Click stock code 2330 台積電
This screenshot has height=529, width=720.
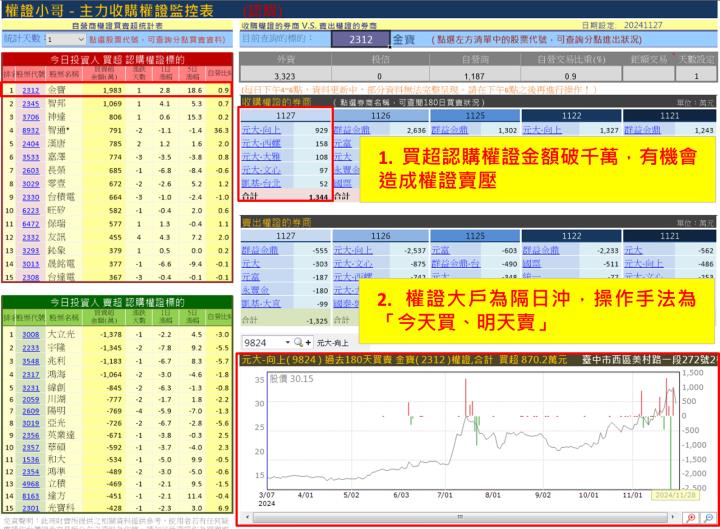coord(31,196)
